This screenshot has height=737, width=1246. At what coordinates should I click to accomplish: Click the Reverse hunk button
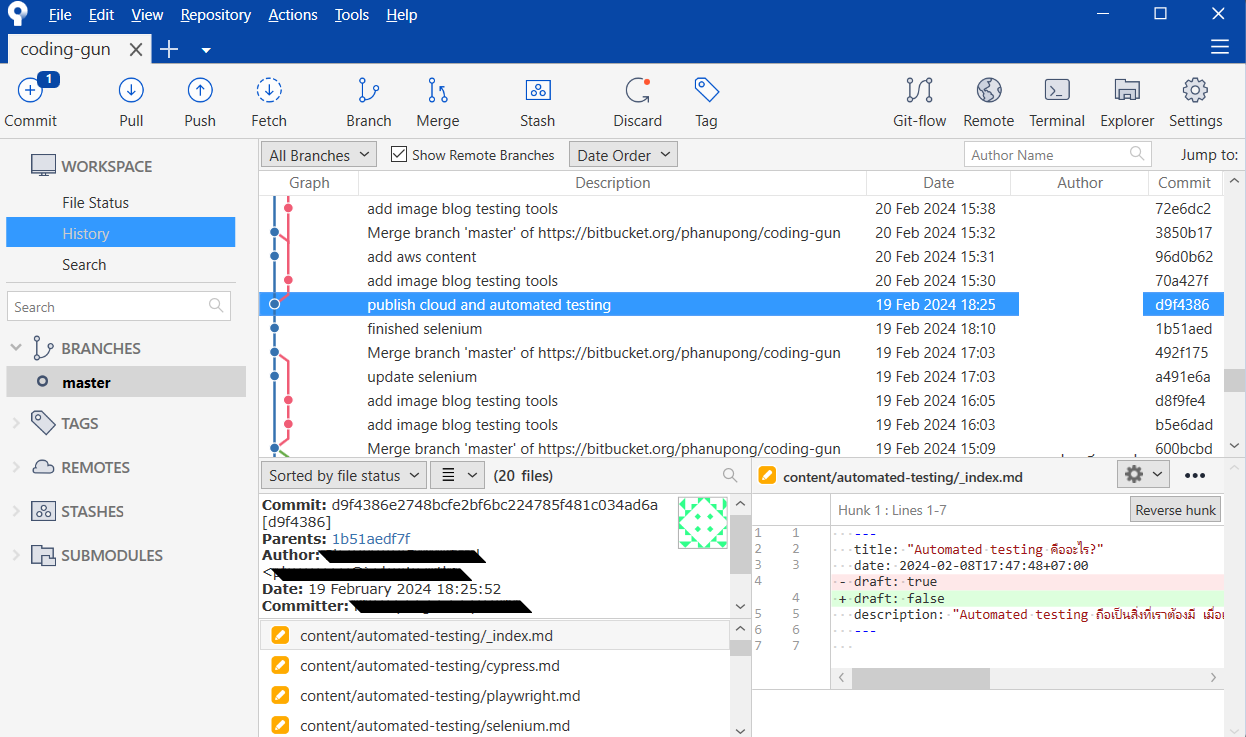(x=1175, y=509)
